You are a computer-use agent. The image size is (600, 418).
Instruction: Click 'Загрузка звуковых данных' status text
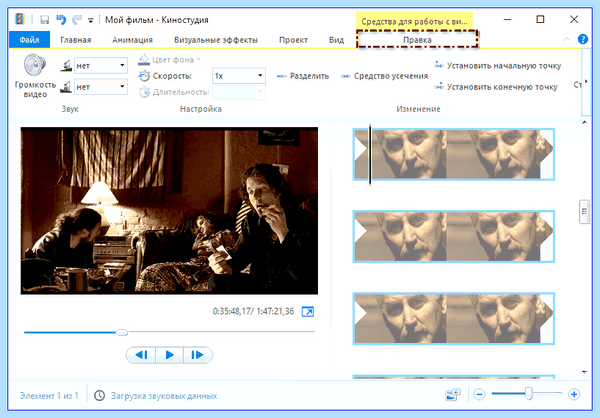164,396
